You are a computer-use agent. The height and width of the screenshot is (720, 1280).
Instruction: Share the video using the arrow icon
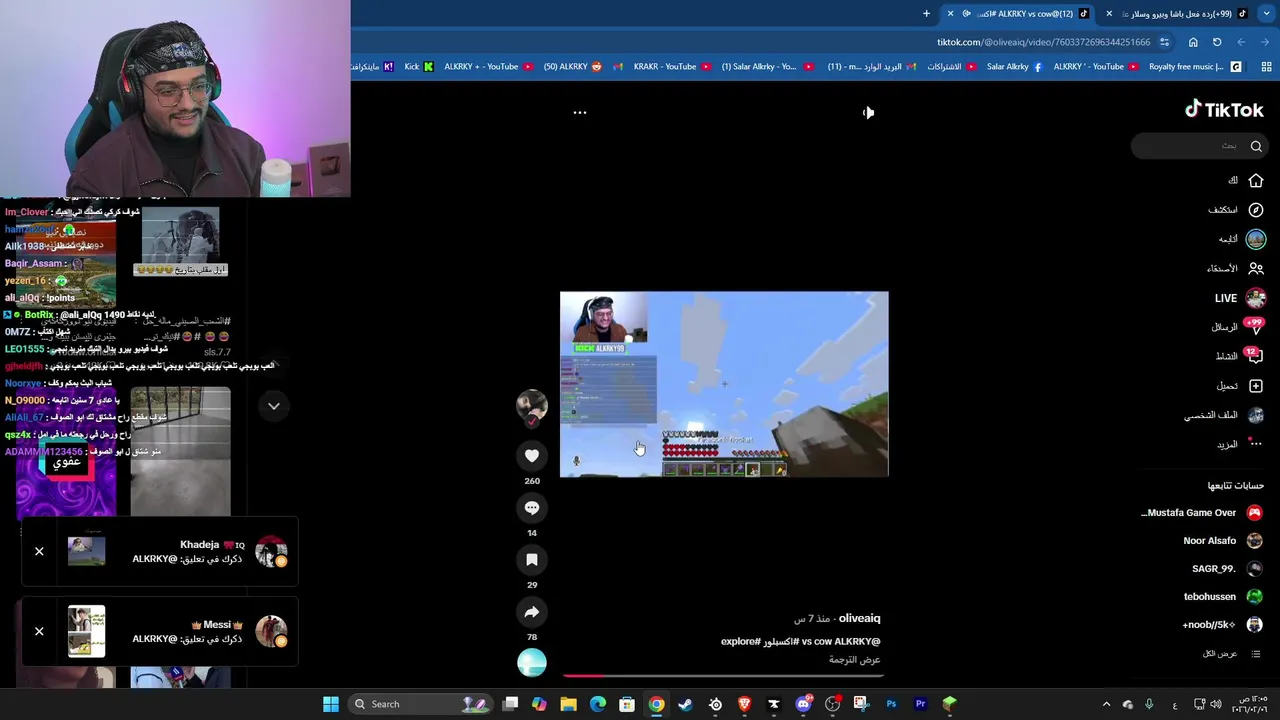click(532, 612)
